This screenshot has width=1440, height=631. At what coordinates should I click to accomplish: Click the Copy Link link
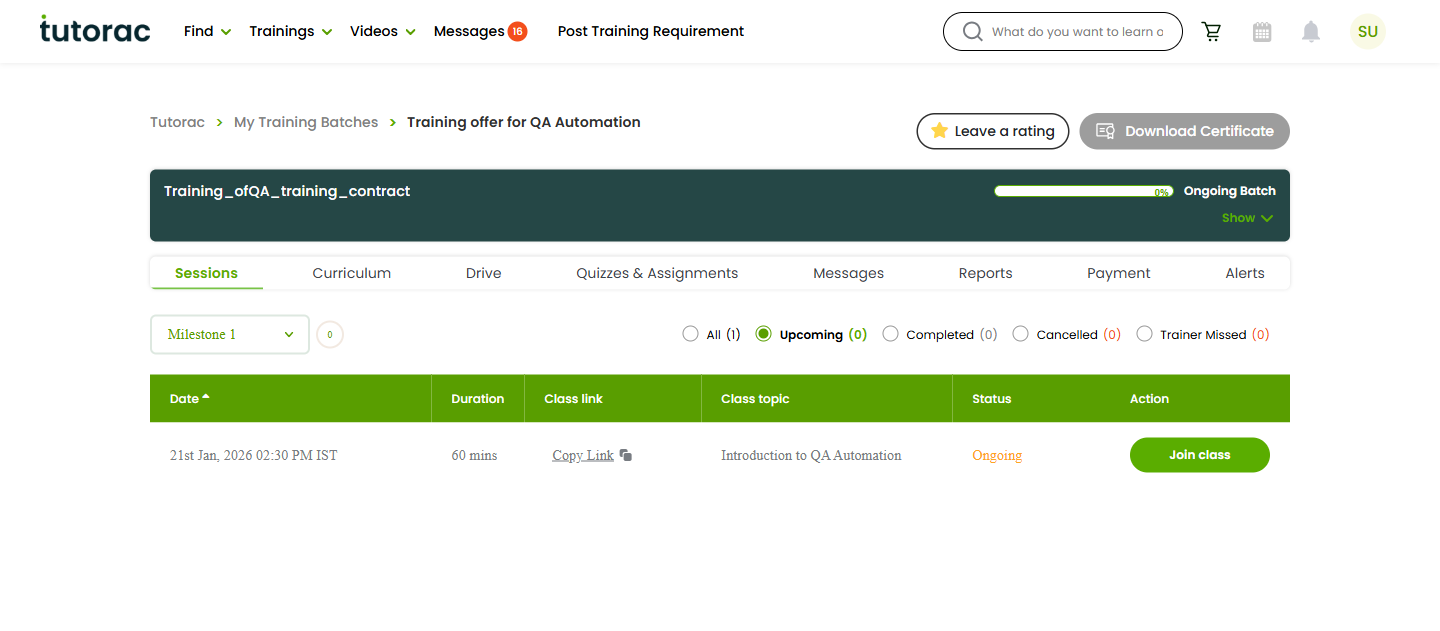tap(583, 455)
